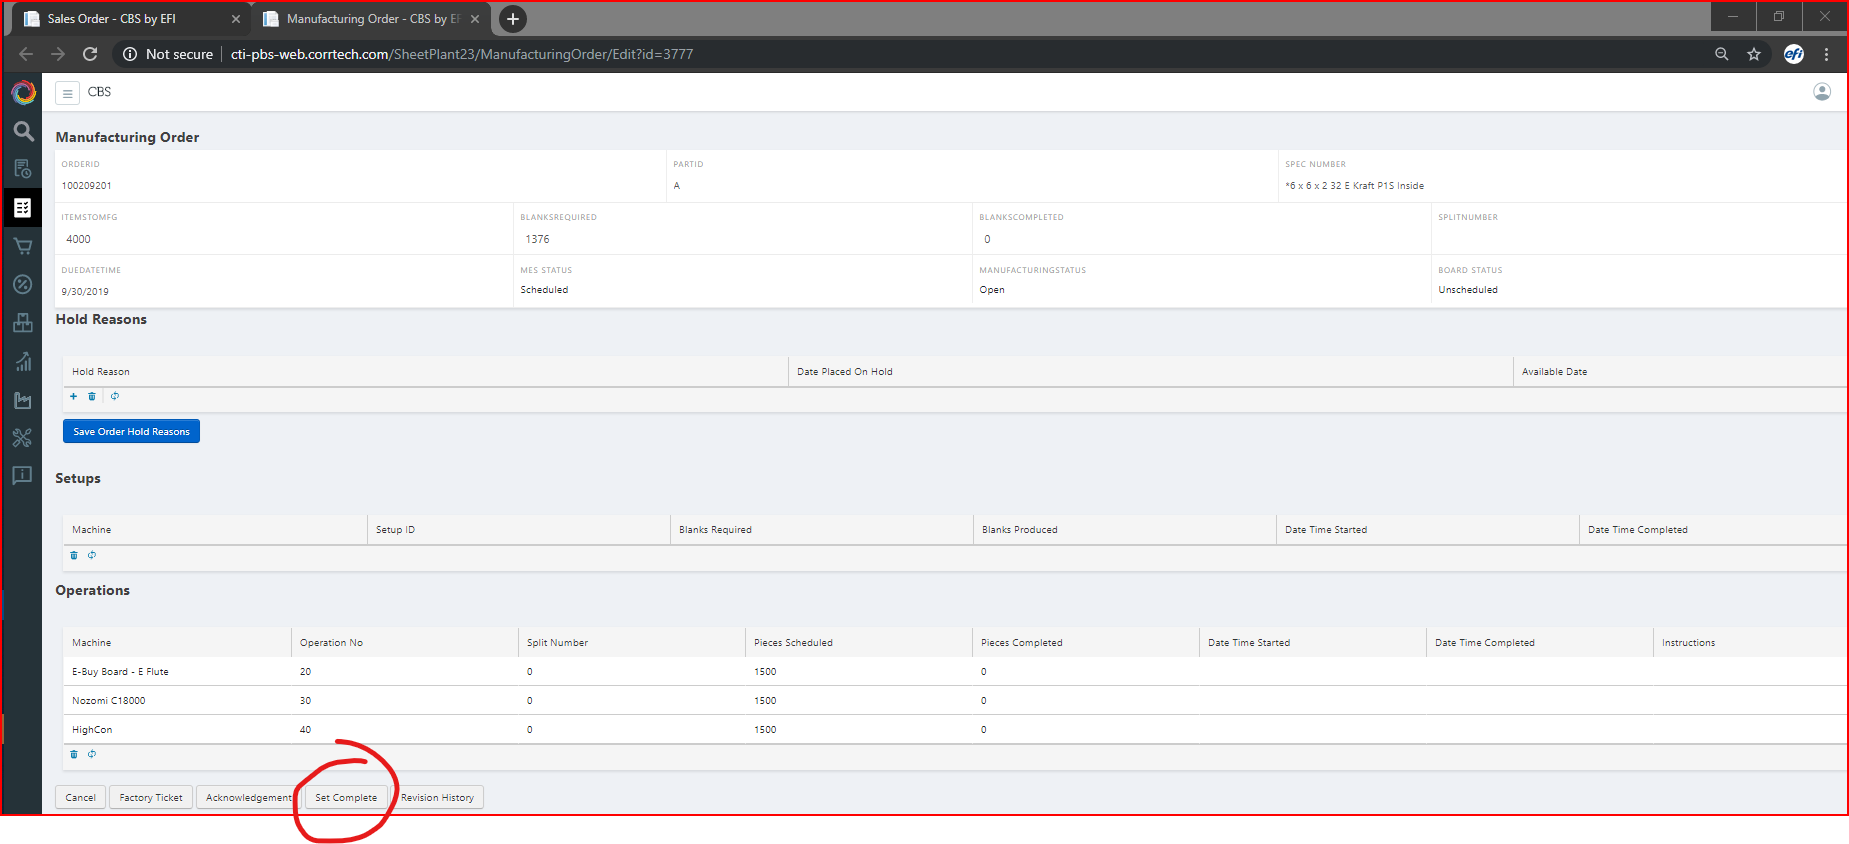
Task: Delete hold reason with trash icon
Action: coord(92,396)
